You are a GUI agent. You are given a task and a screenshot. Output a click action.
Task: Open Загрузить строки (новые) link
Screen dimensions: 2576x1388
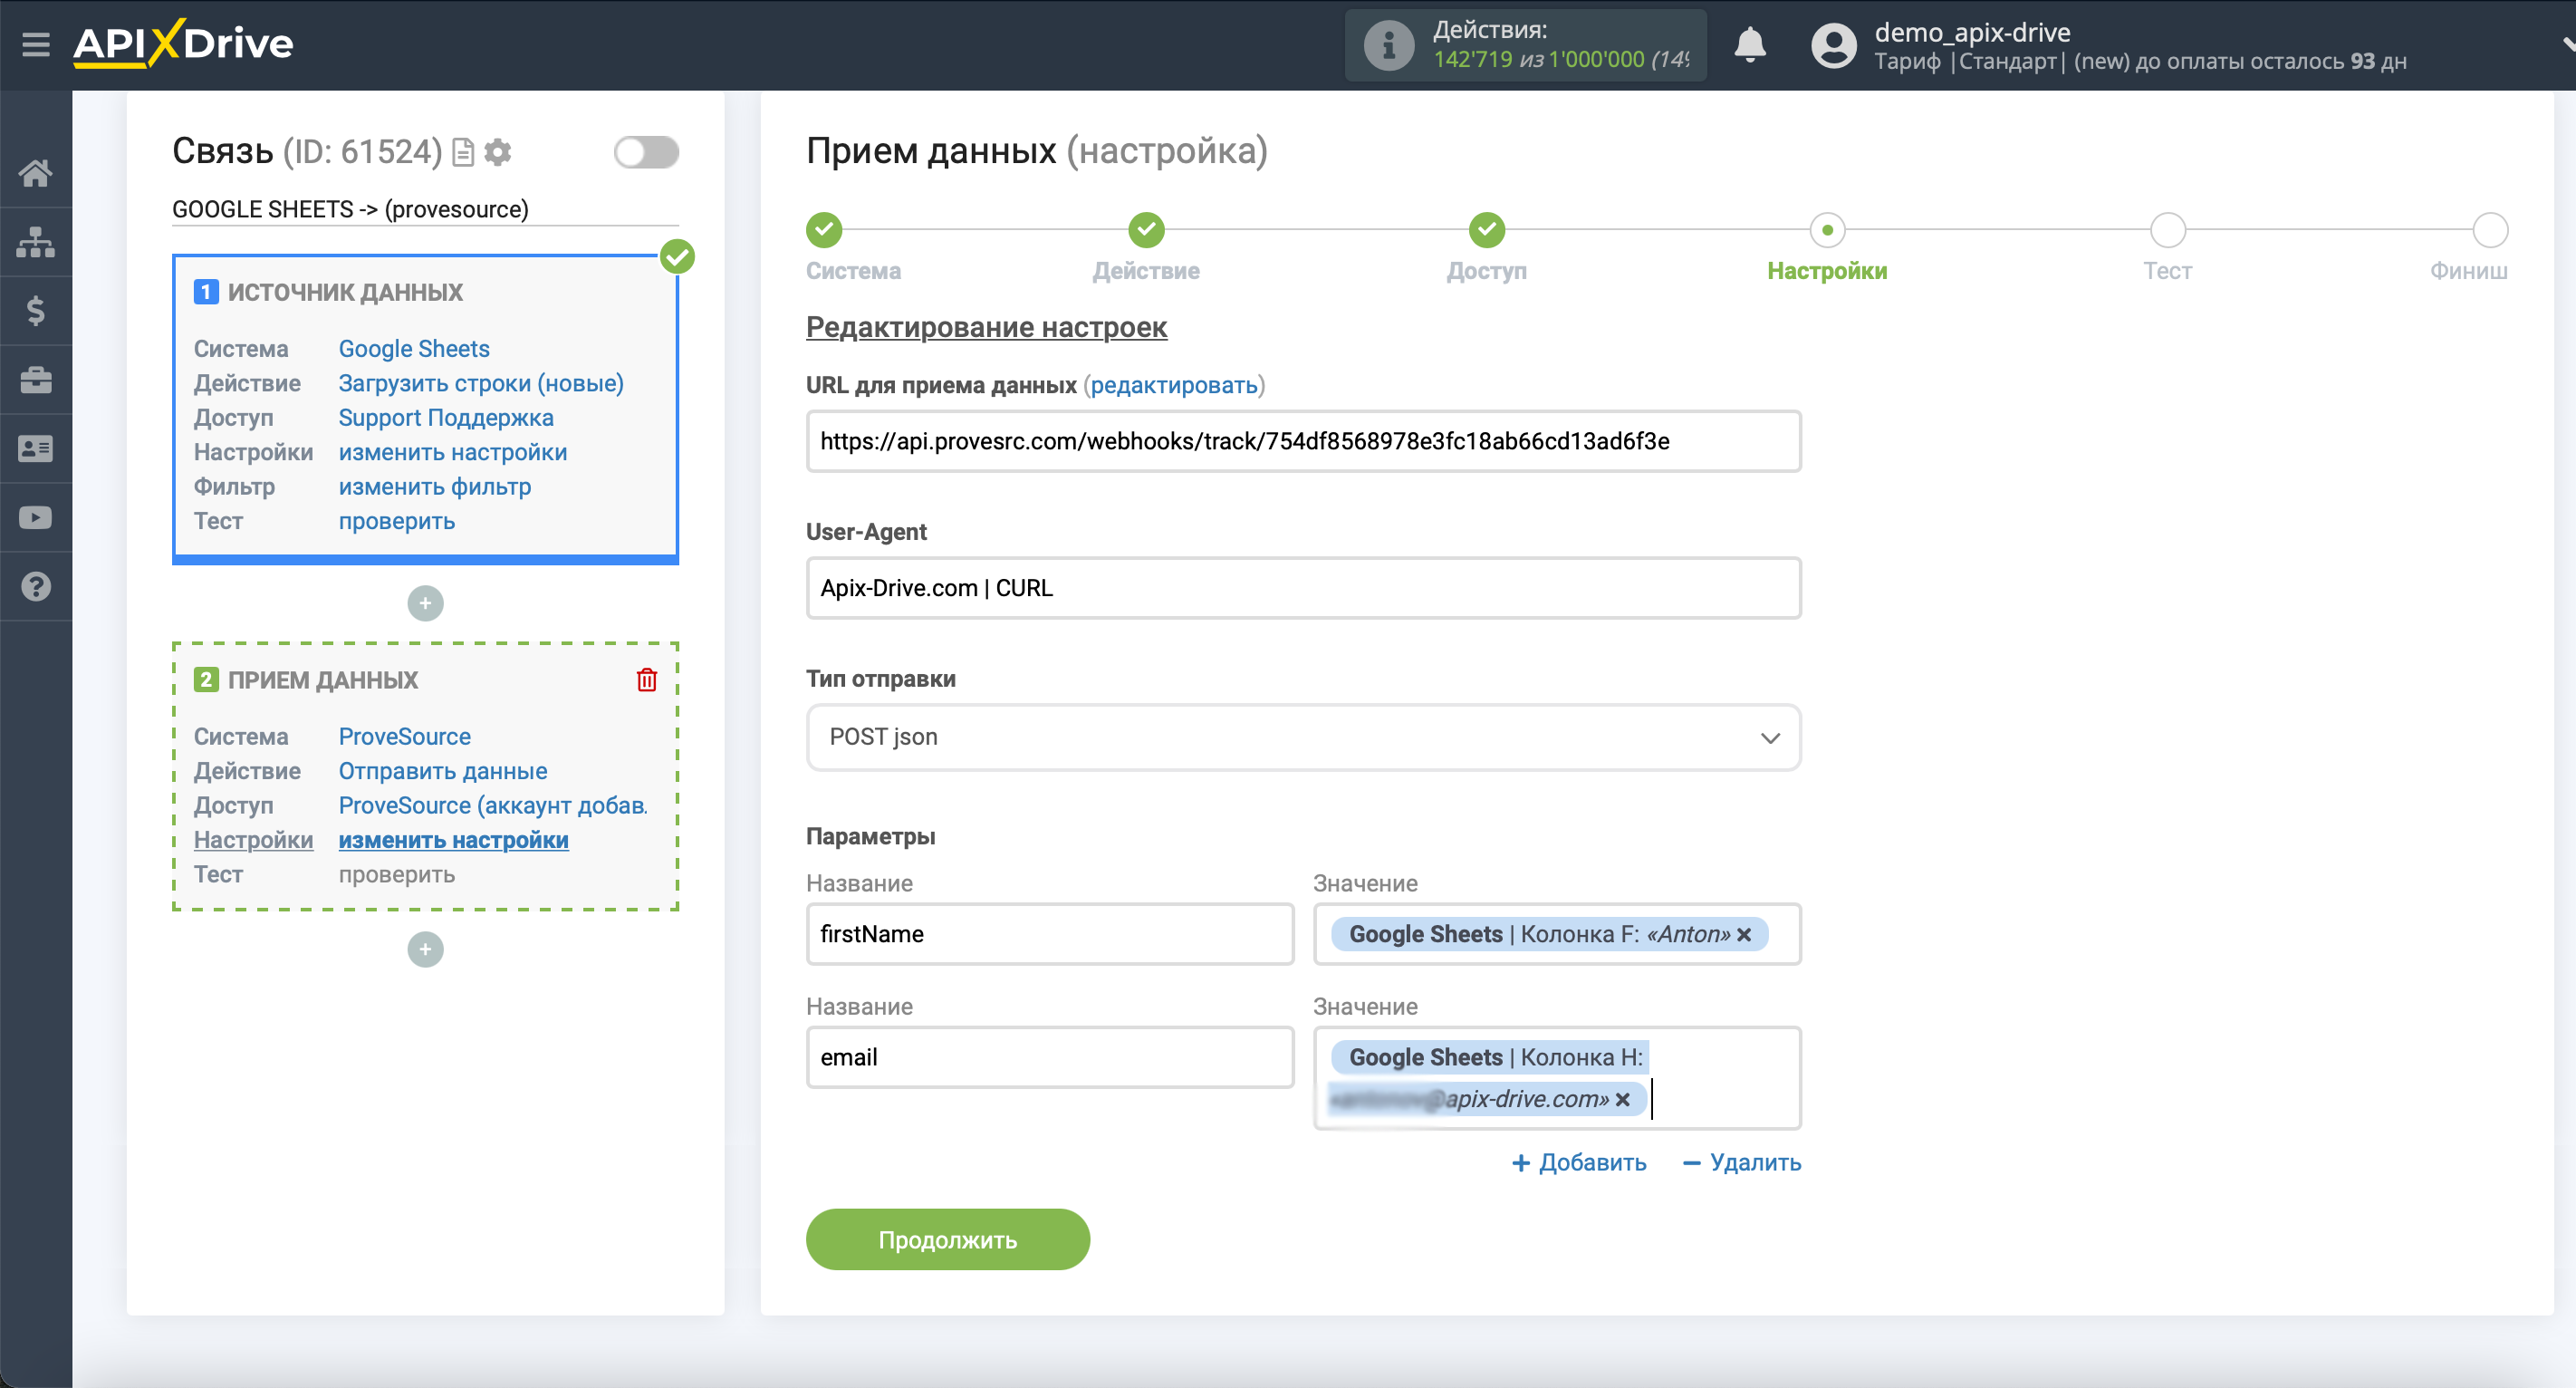coord(480,384)
